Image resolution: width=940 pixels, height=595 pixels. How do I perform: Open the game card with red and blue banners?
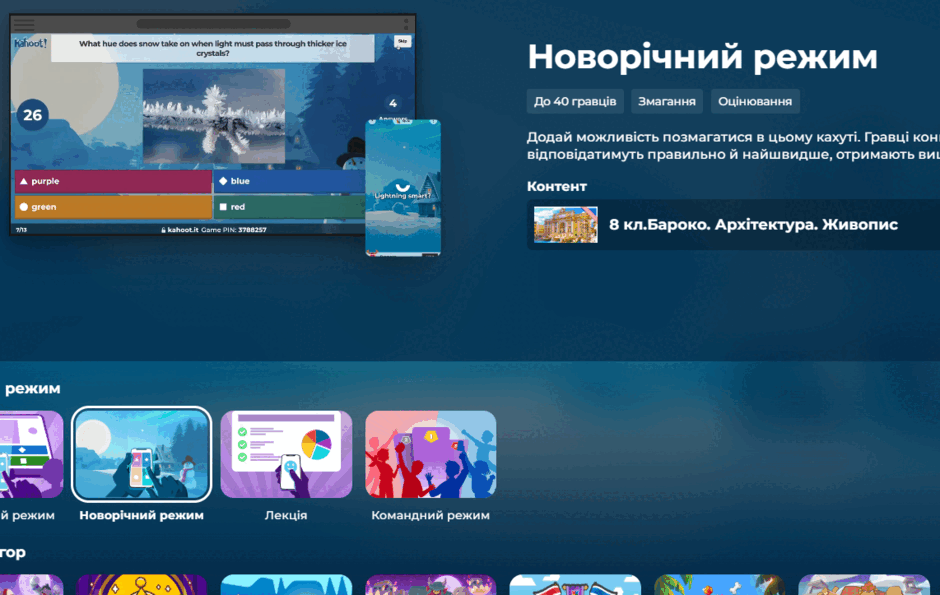coord(575,585)
